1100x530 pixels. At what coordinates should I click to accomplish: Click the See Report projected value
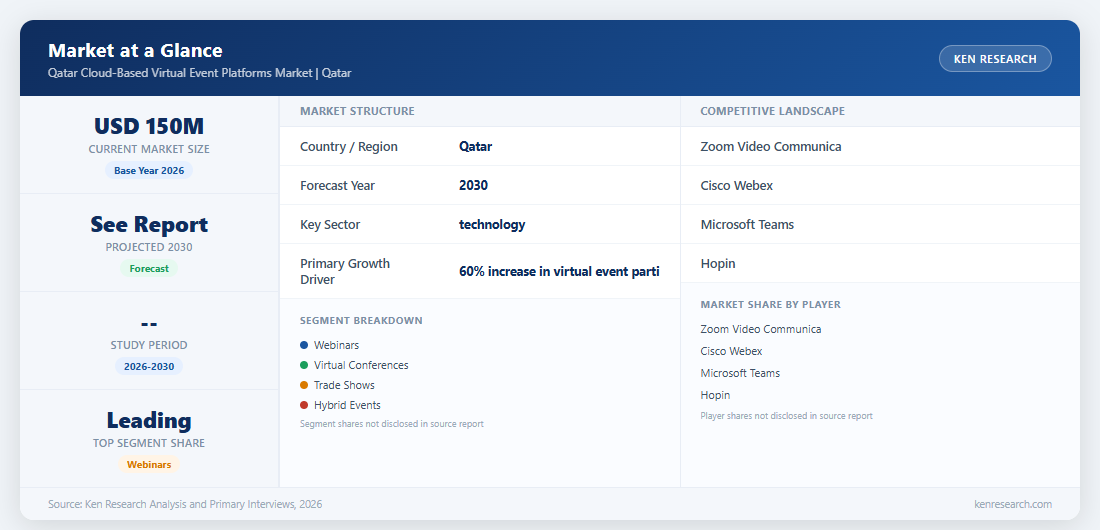149,225
